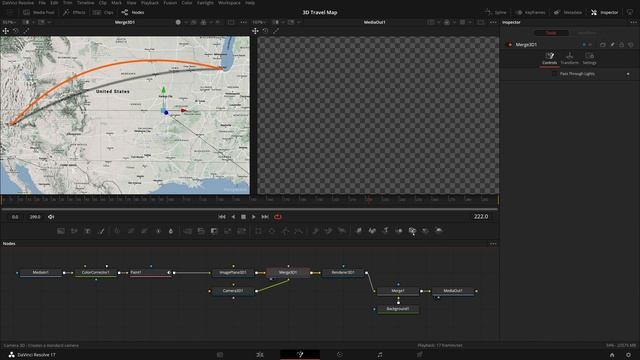The width and height of the screenshot is (640, 360).
Task: Switch to the Fairlight page
Action: (x=380, y=355)
